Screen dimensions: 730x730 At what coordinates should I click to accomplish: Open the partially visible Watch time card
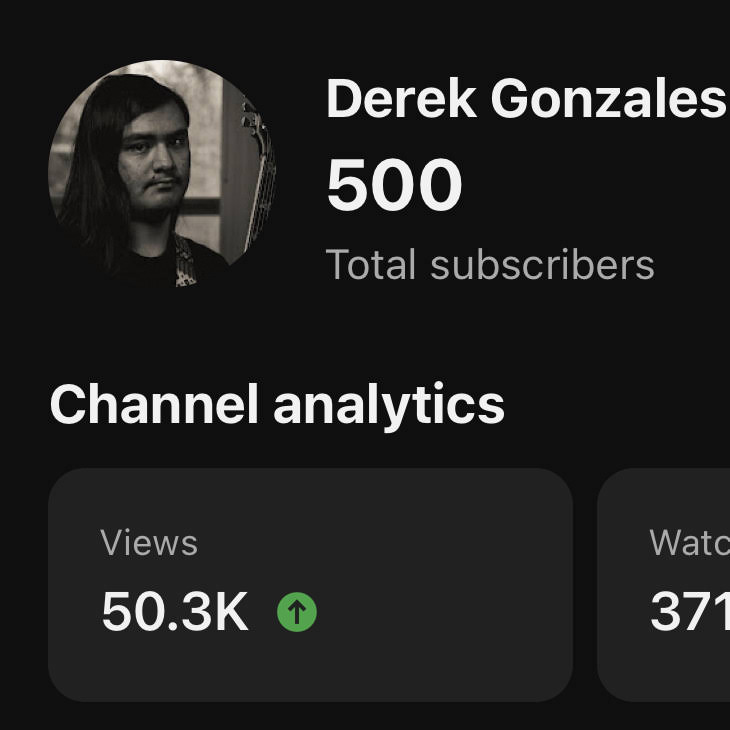pos(664,585)
